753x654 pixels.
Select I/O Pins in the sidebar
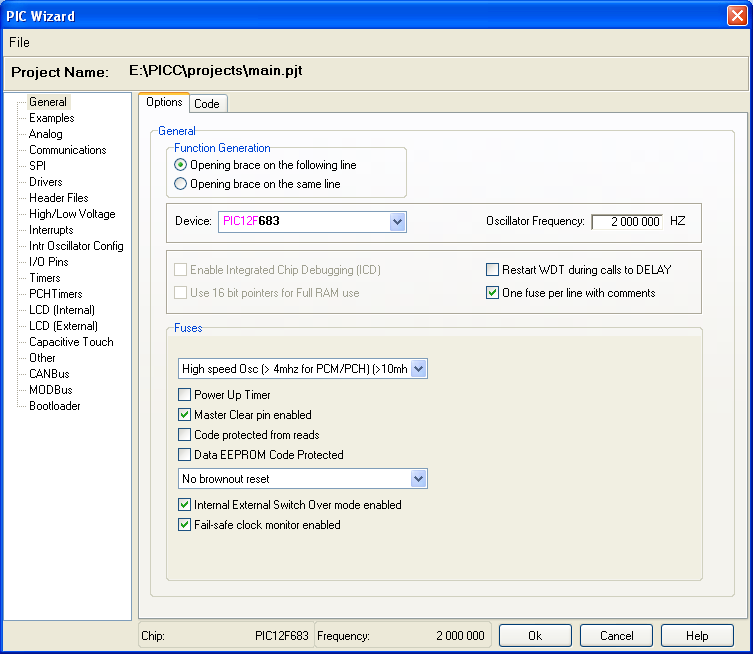[x=49, y=262]
